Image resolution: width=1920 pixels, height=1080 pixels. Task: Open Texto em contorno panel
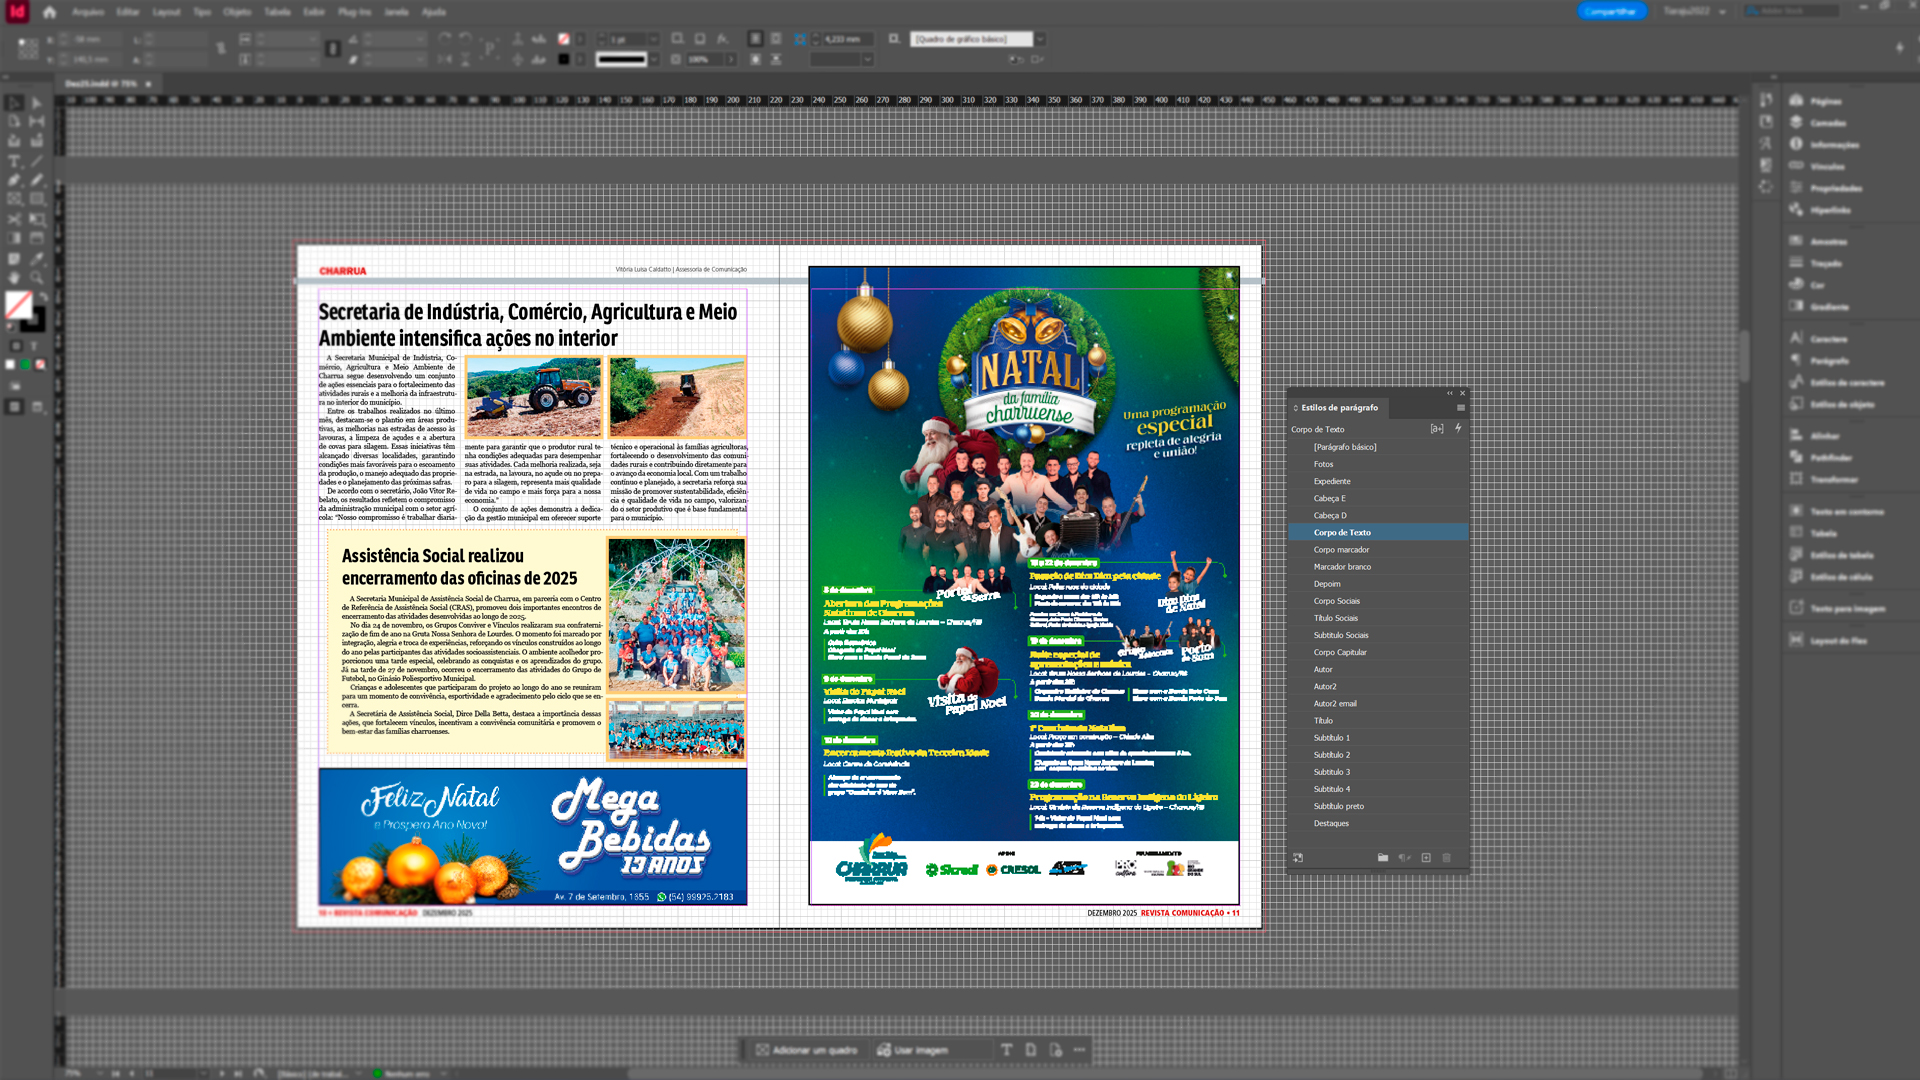coord(1846,512)
